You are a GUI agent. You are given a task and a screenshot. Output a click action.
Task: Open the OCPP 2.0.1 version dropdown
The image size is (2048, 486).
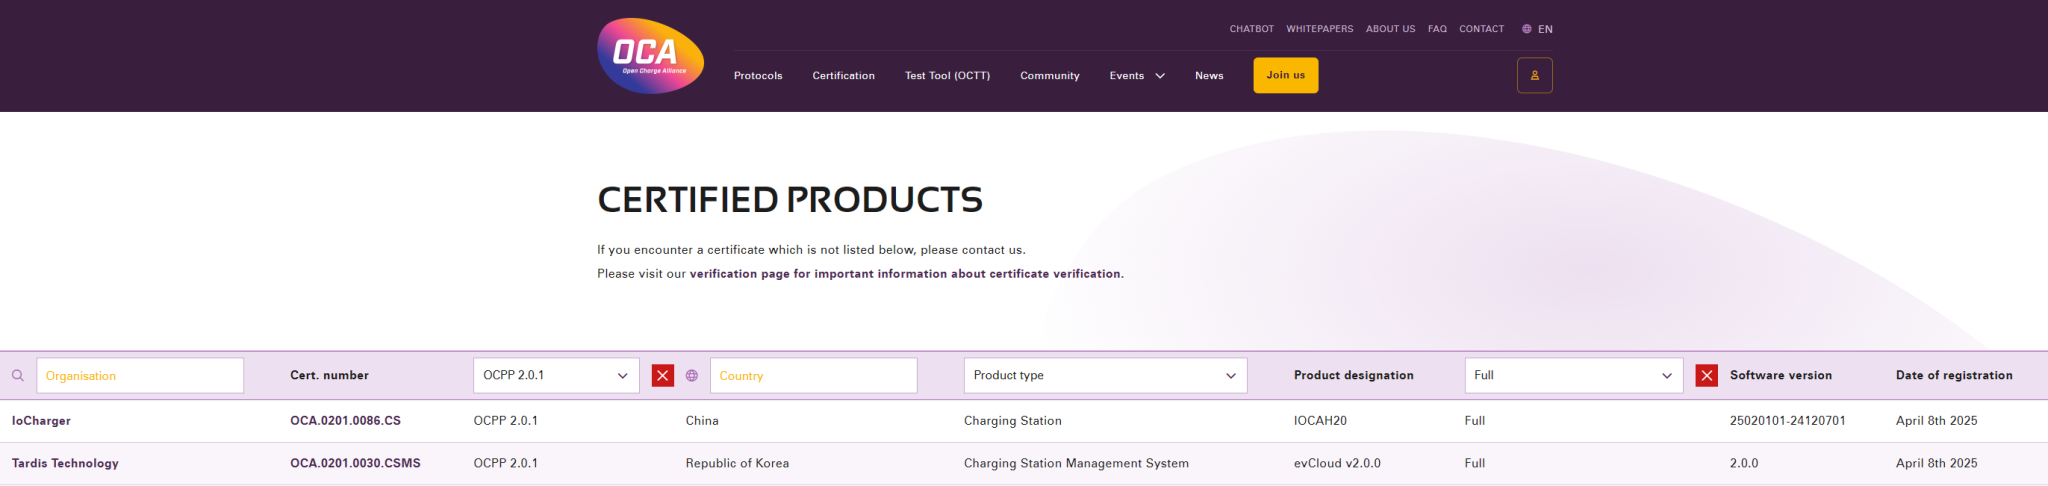[555, 376]
